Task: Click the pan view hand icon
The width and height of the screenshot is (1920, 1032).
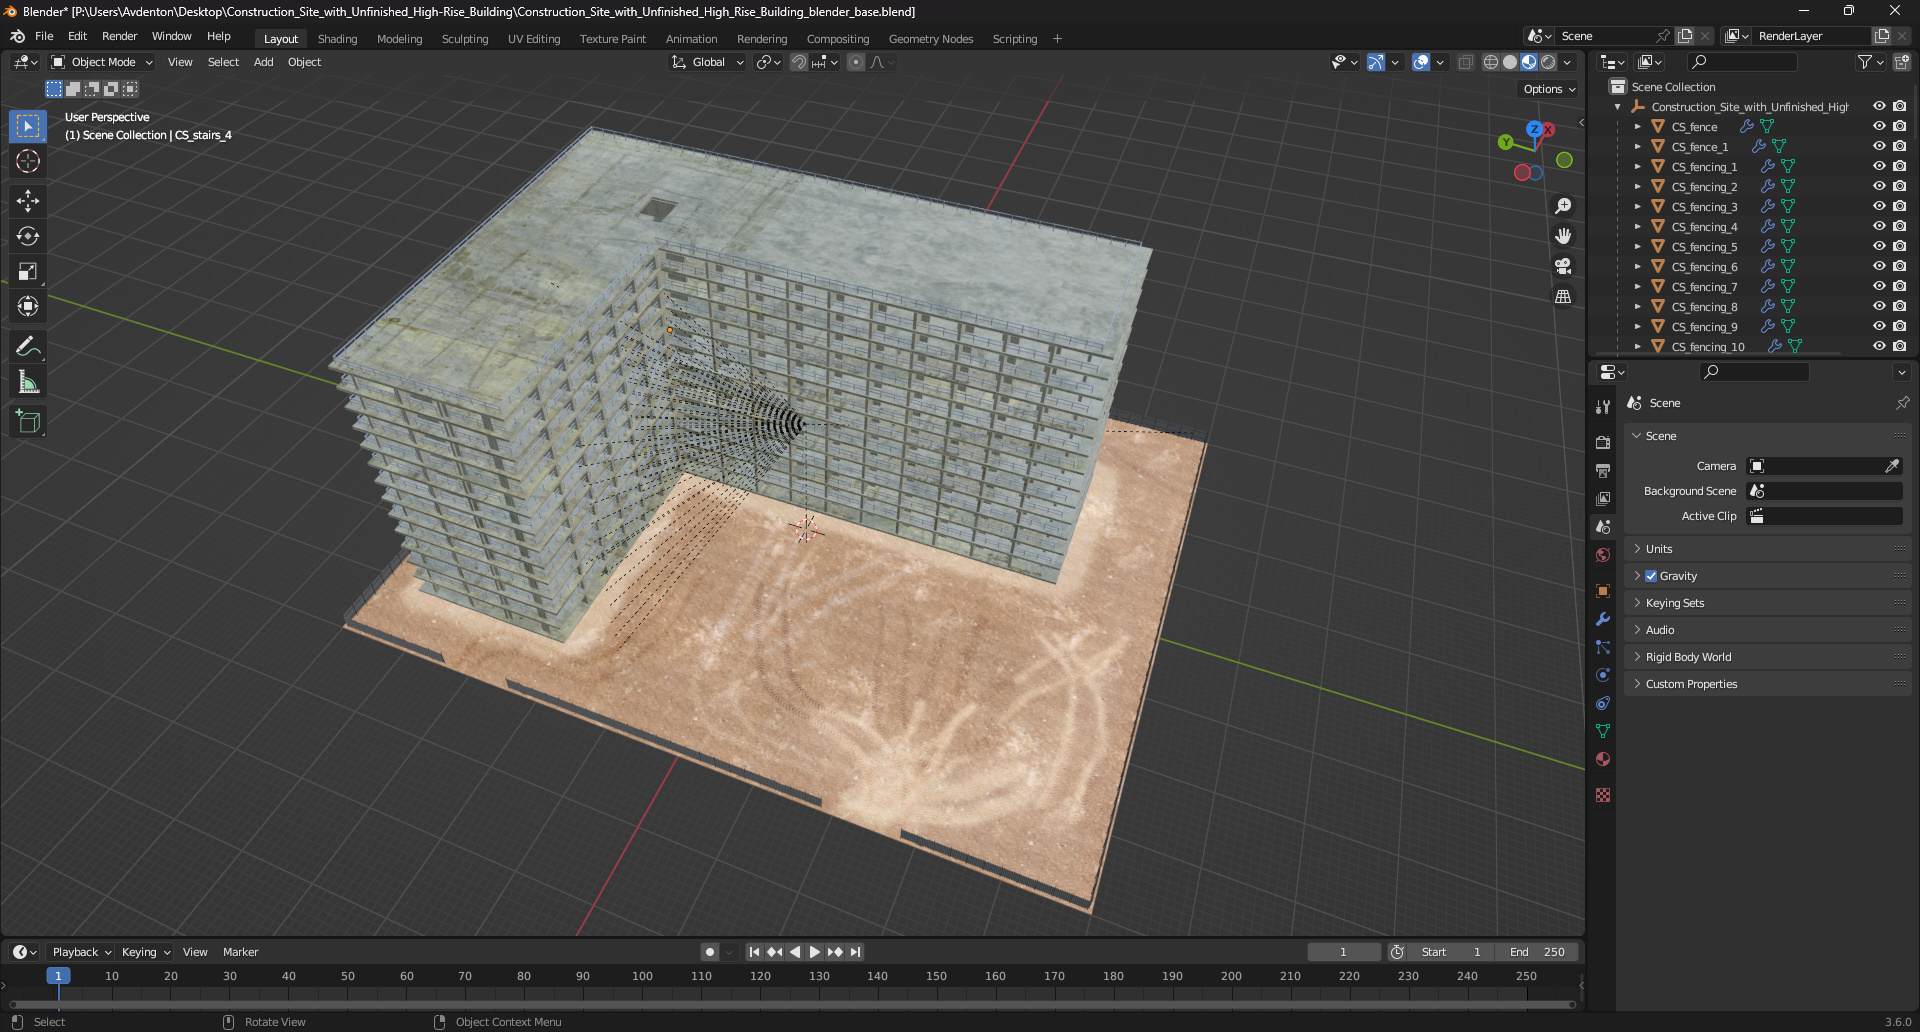Action: tap(1563, 236)
